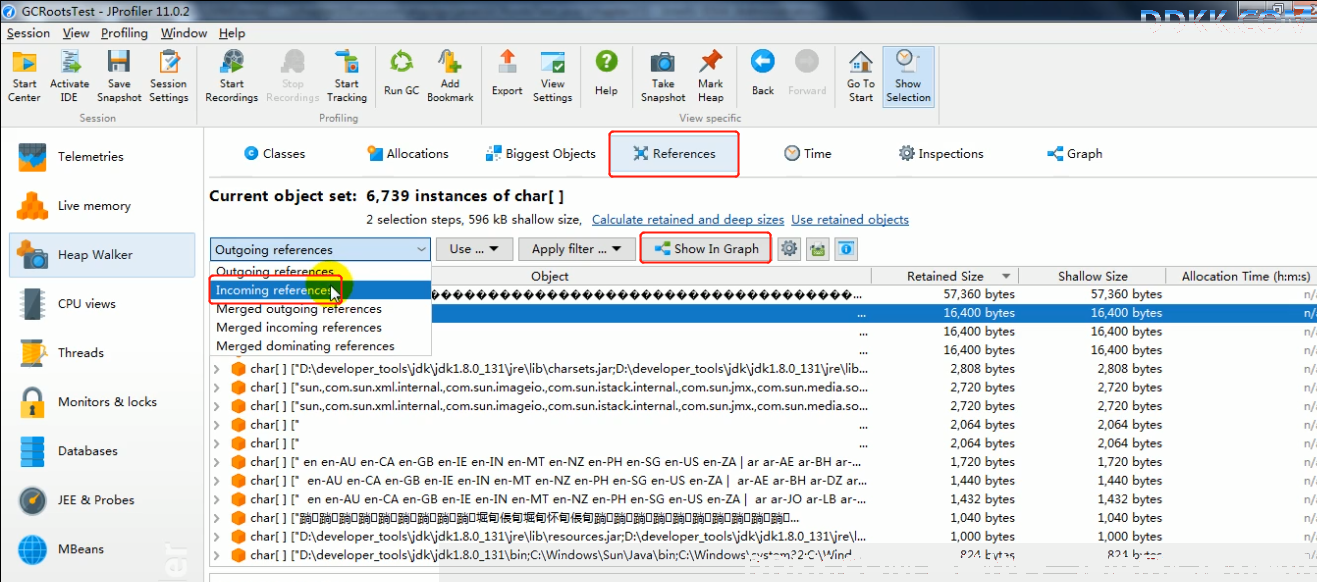The image size is (1317, 582).
Task: Open Session Settings from the toolbar
Action: tap(169, 76)
